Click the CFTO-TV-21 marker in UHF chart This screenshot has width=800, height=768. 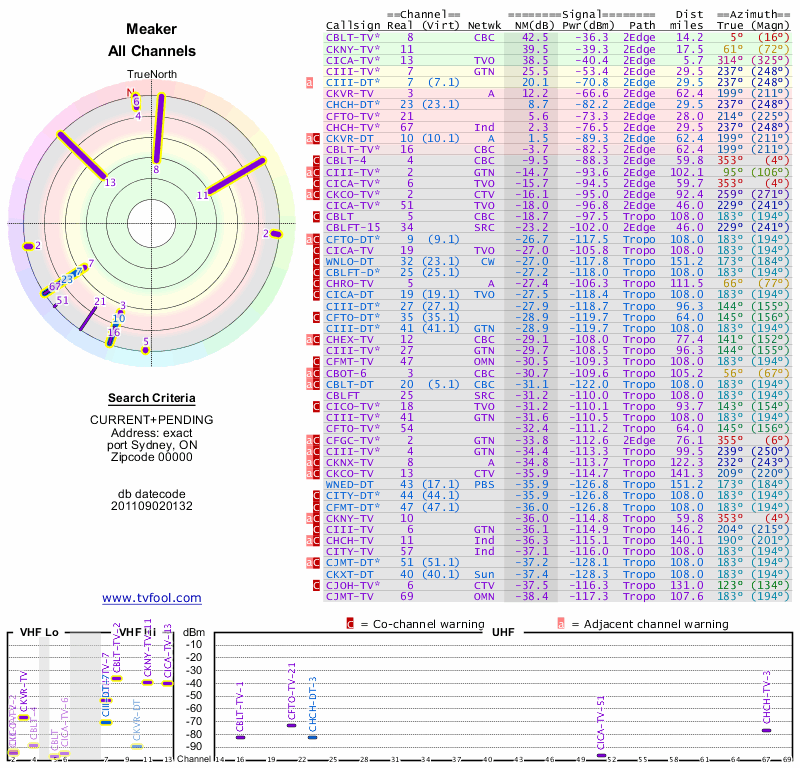coord(291,724)
